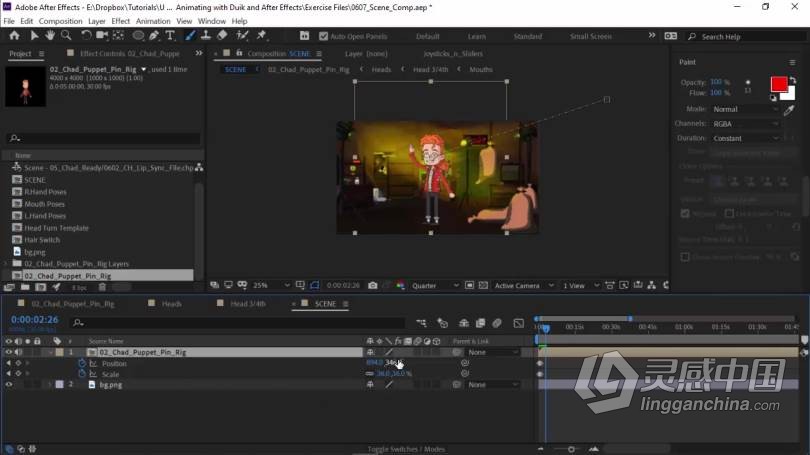Select the Puppet Pin tool

click(x=261, y=35)
